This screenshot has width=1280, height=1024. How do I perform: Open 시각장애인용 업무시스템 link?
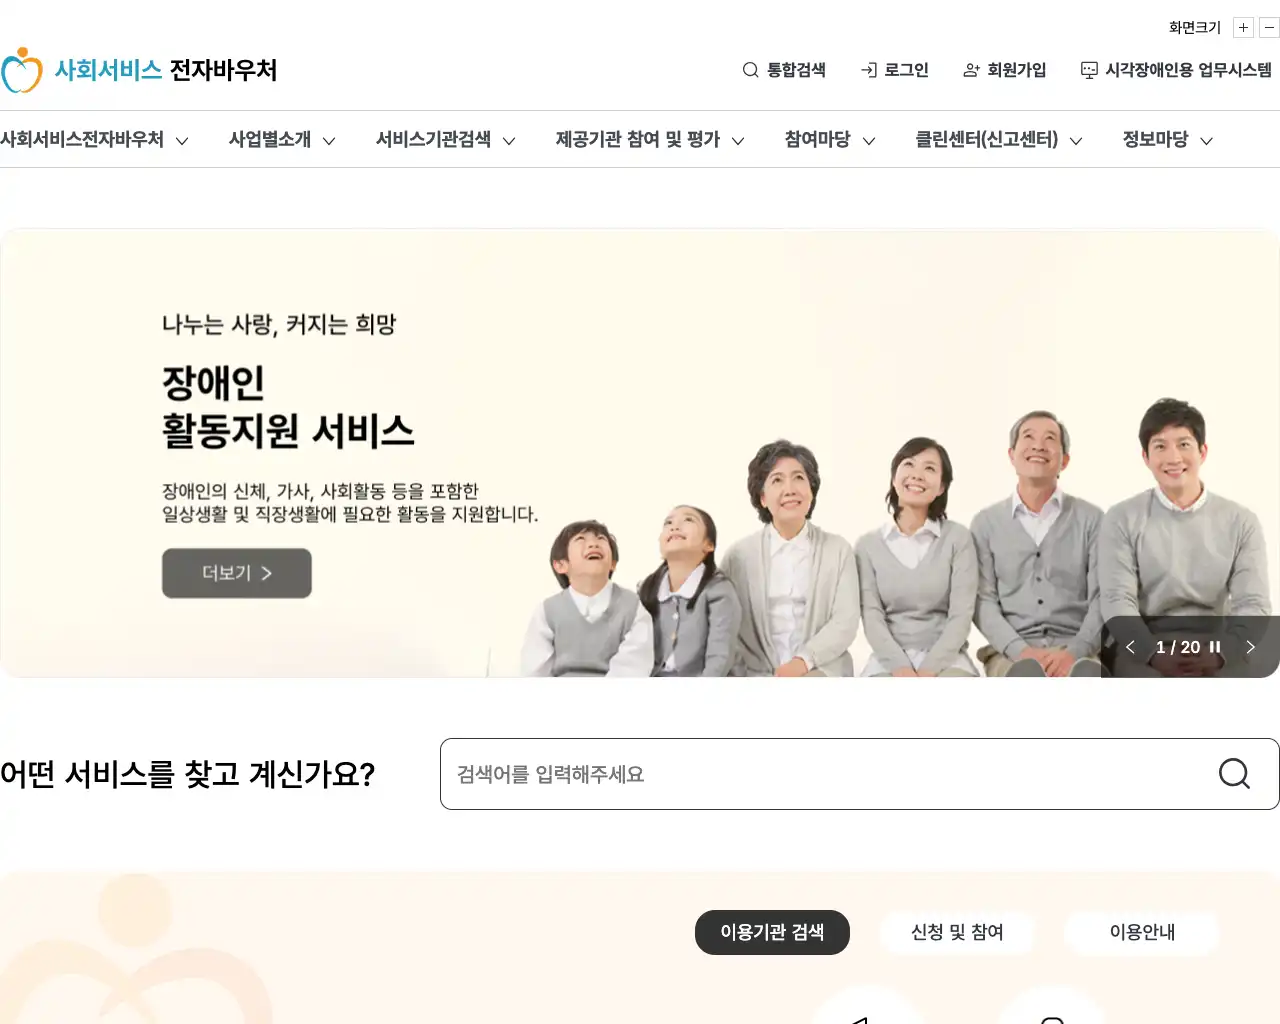pyautogui.click(x=1176, y=70)
